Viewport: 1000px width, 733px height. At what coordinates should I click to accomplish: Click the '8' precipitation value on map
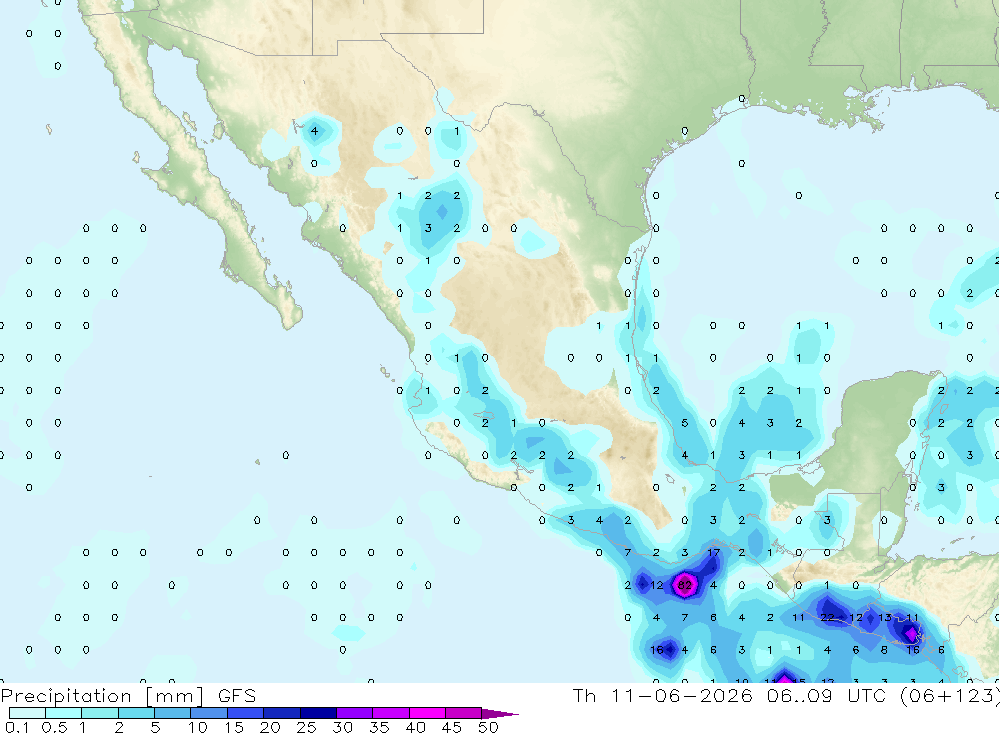[884, 650]
